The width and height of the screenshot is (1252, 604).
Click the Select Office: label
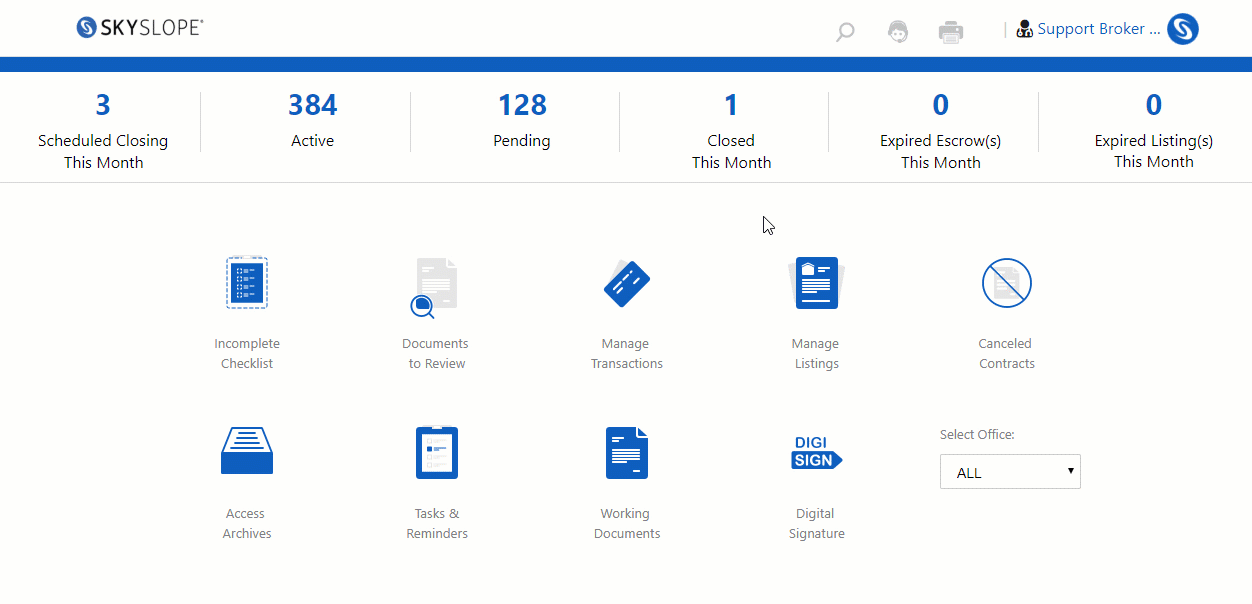[977, 435]
